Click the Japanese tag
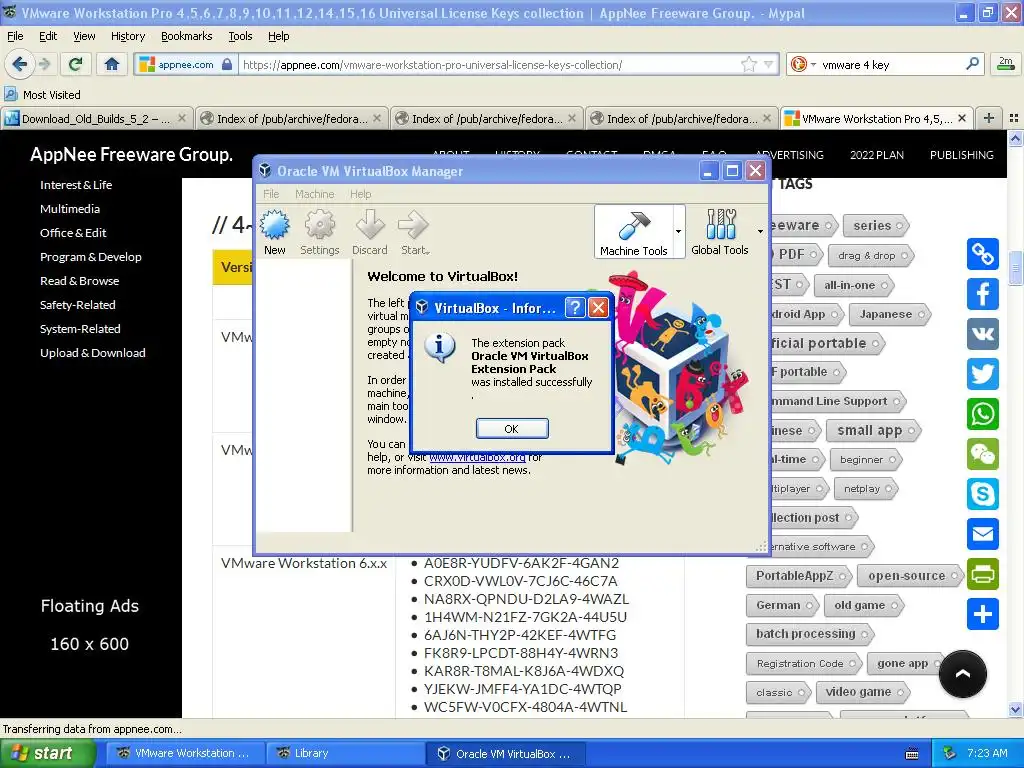The image size is (1024, 768). pos(889,314)
